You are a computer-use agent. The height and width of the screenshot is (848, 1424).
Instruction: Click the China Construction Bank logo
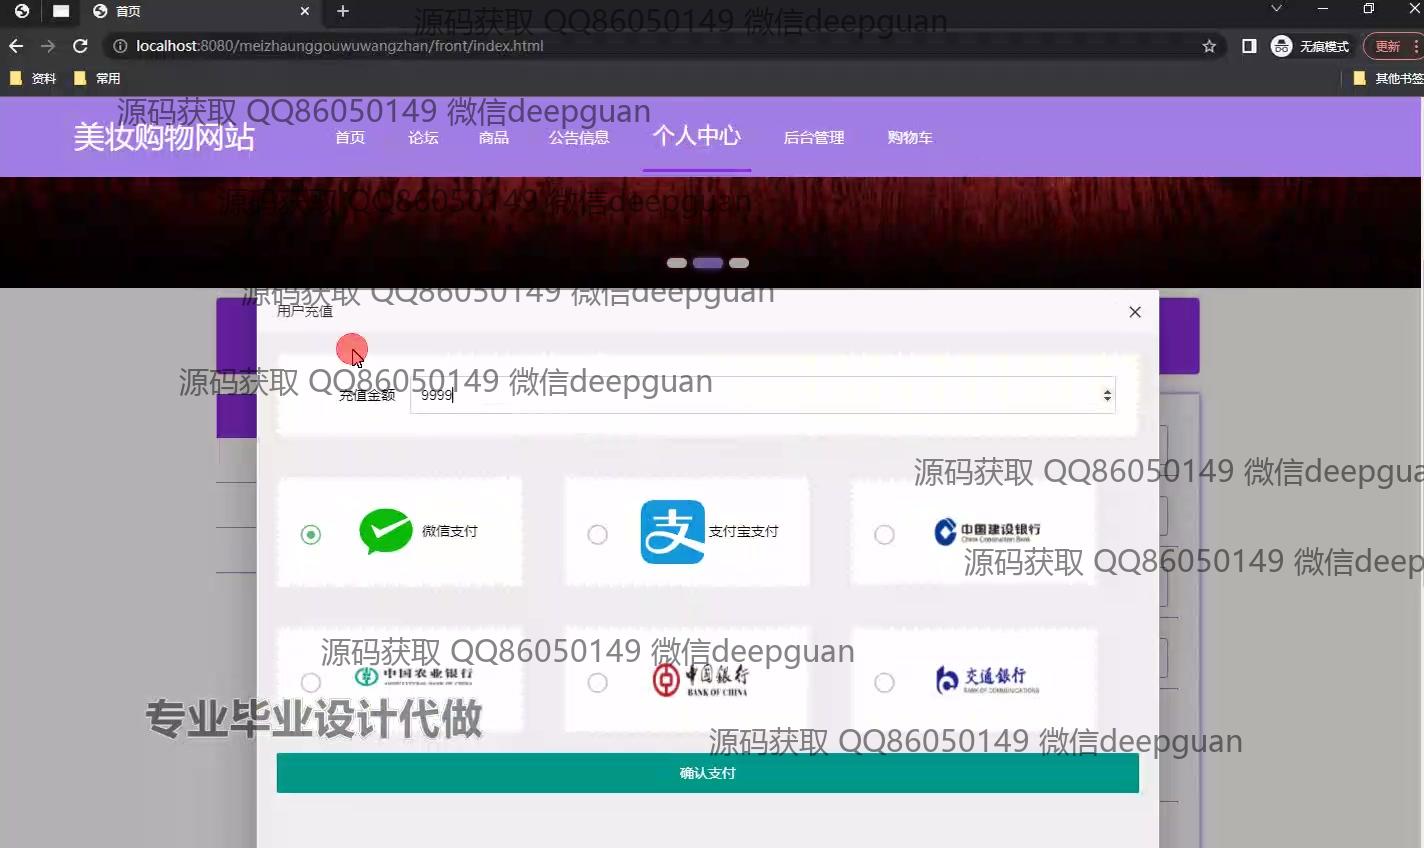pyautogui.click(x=987, y=531)
